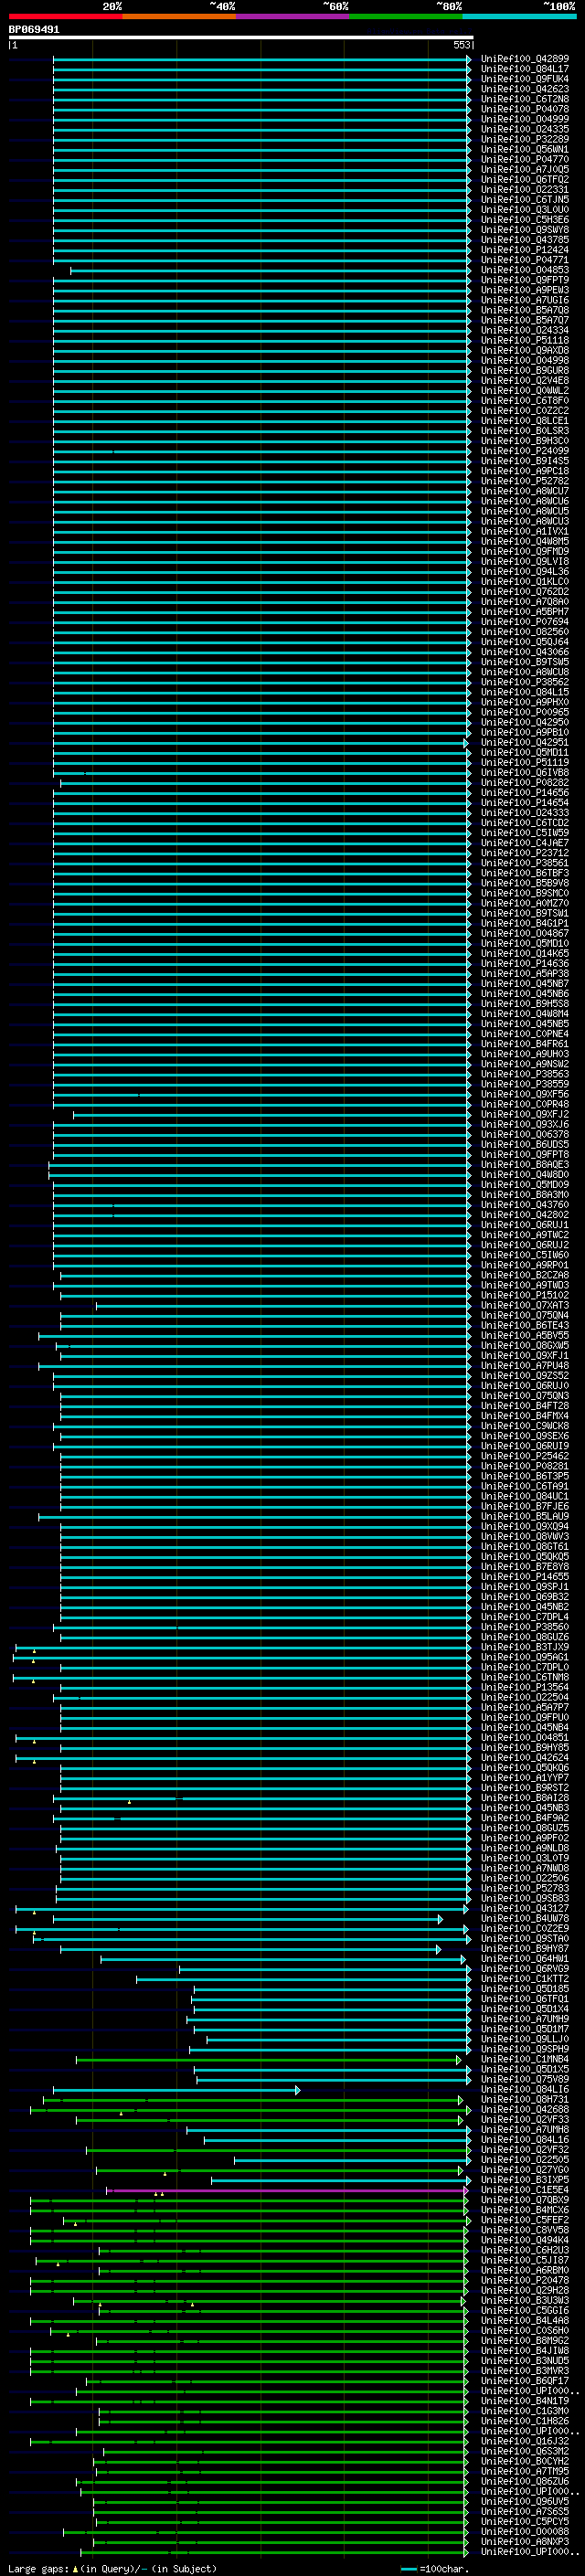Select hit label UniRef100_Q42624
Image resolution: width=585 pixels, height=2576 pixels.
coord(525,1758)
